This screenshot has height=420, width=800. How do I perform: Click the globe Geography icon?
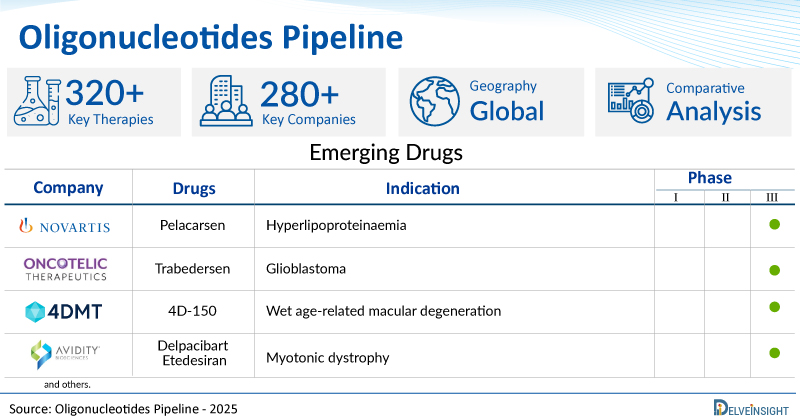coord(434,102)
